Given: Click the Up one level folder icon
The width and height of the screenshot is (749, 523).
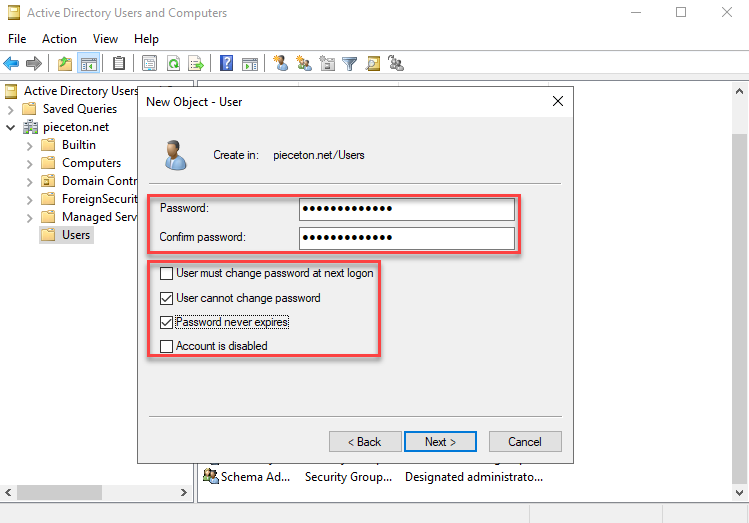Looking at the screenshot, I should [64, 63].
